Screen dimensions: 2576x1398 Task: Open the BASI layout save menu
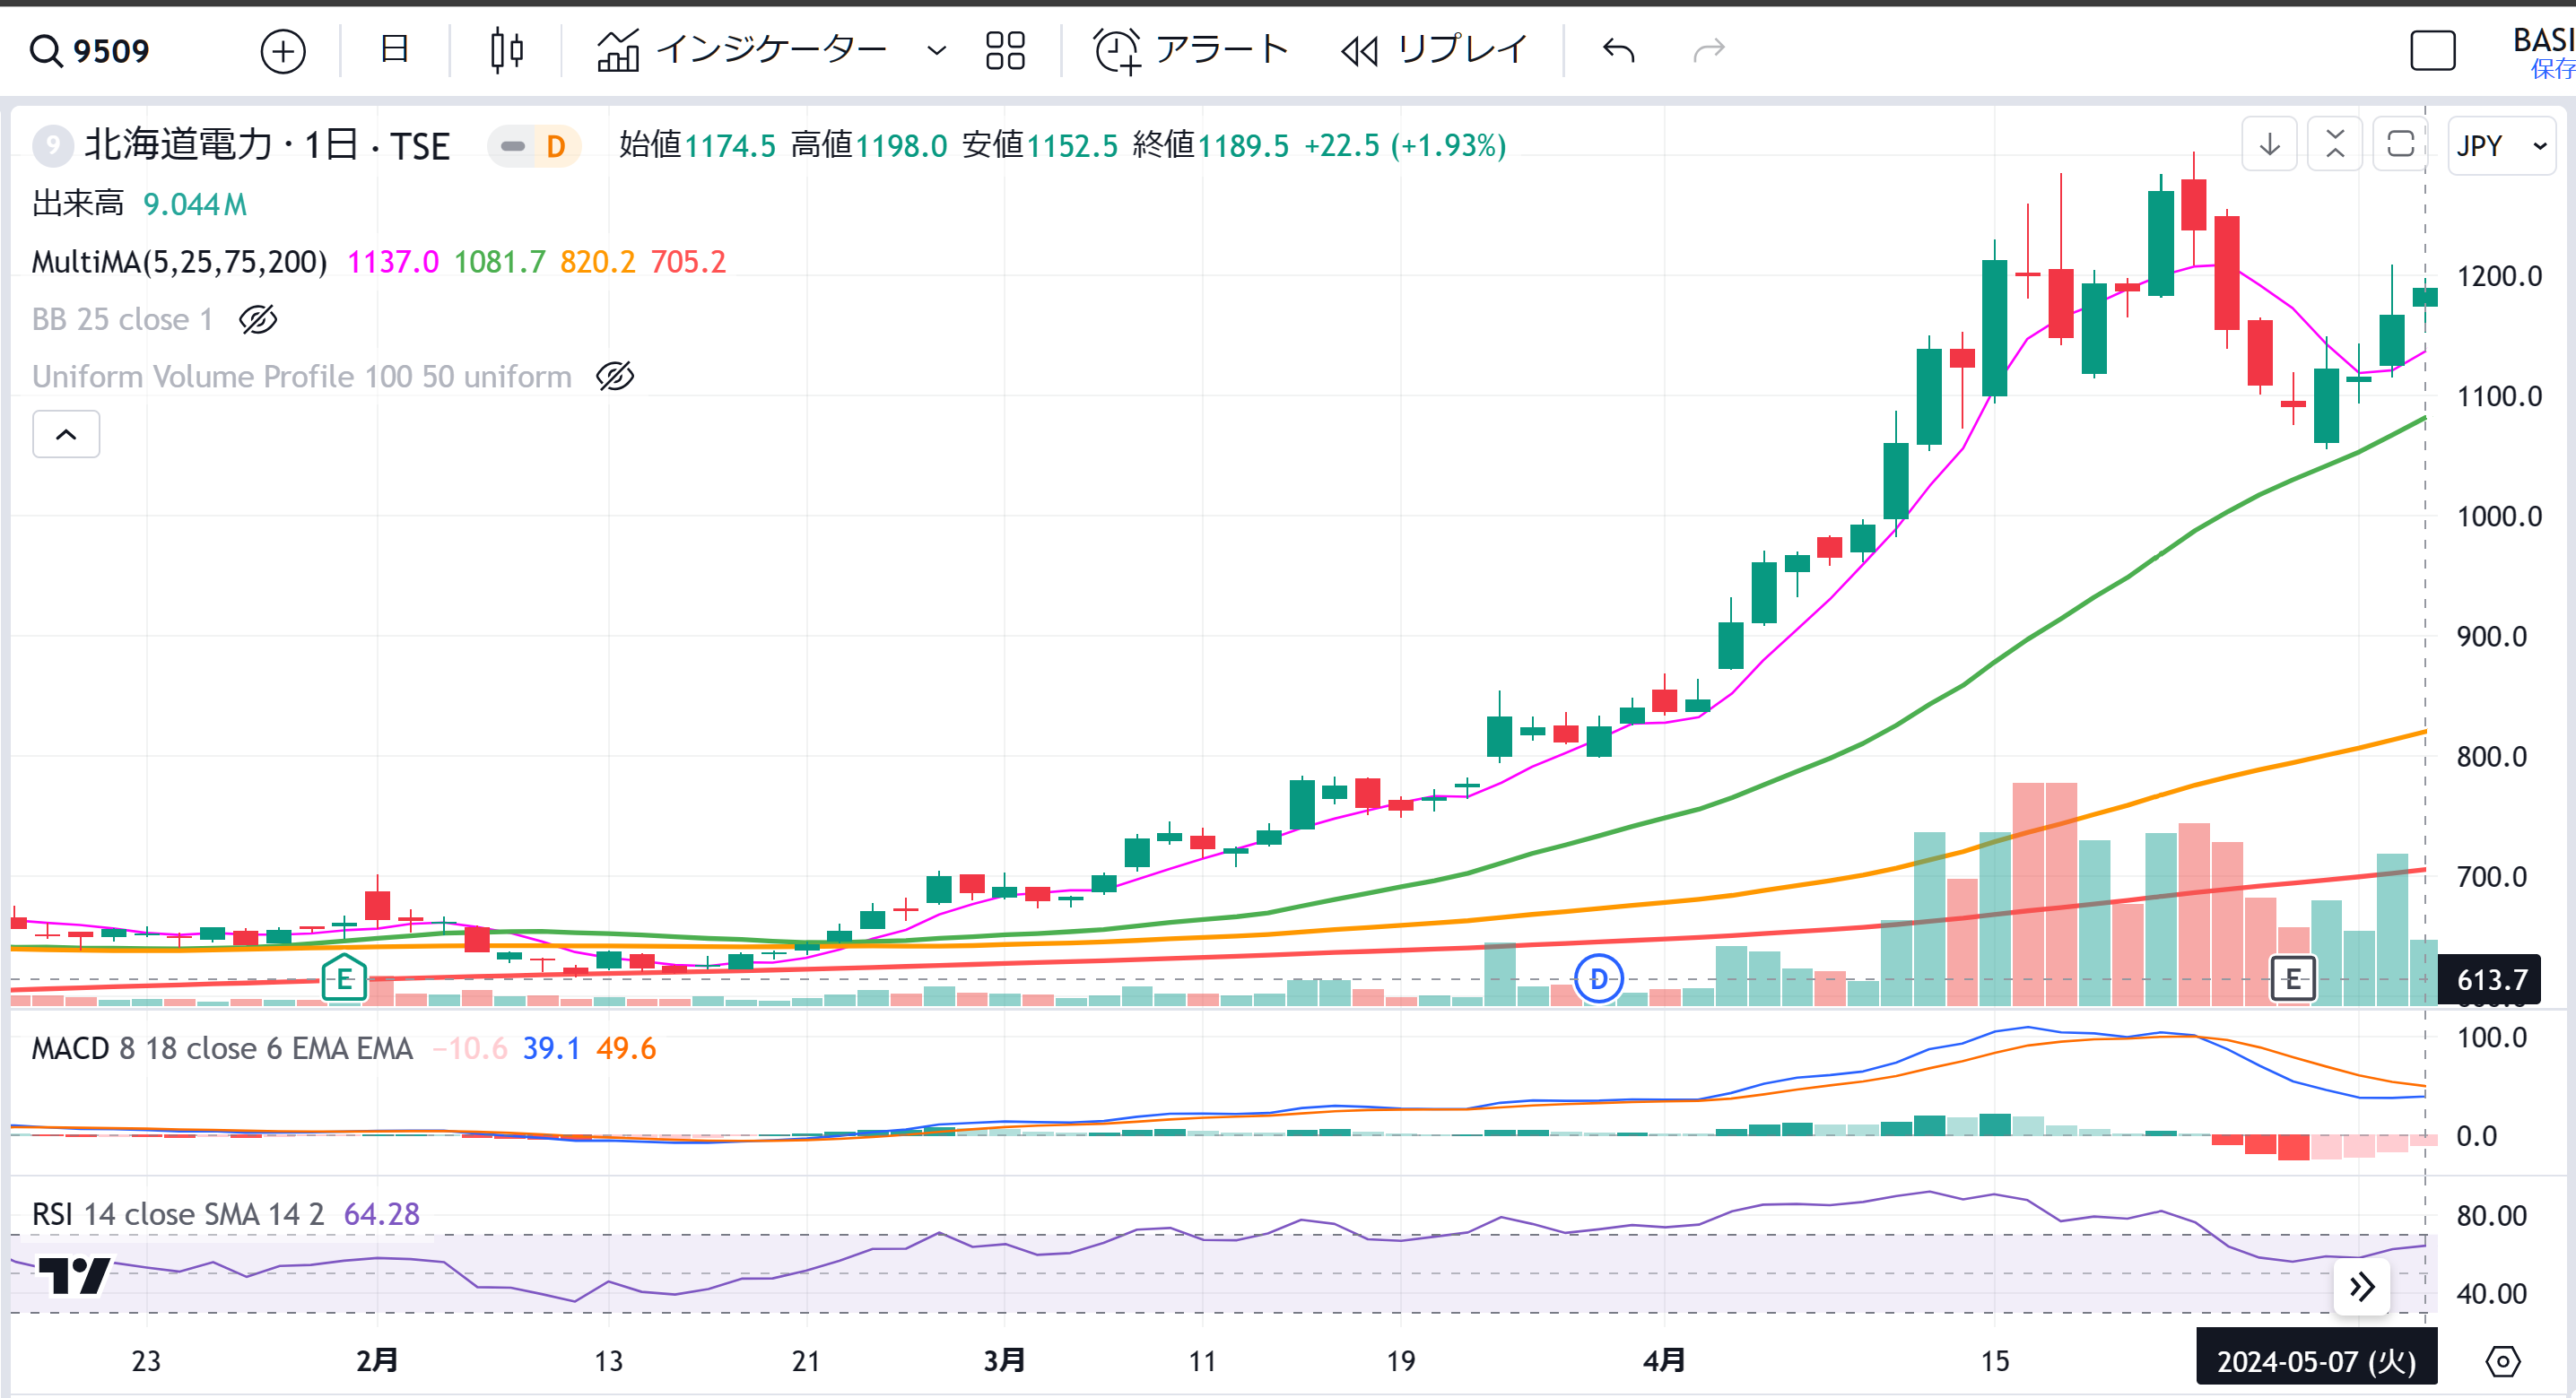(2543, 52)
